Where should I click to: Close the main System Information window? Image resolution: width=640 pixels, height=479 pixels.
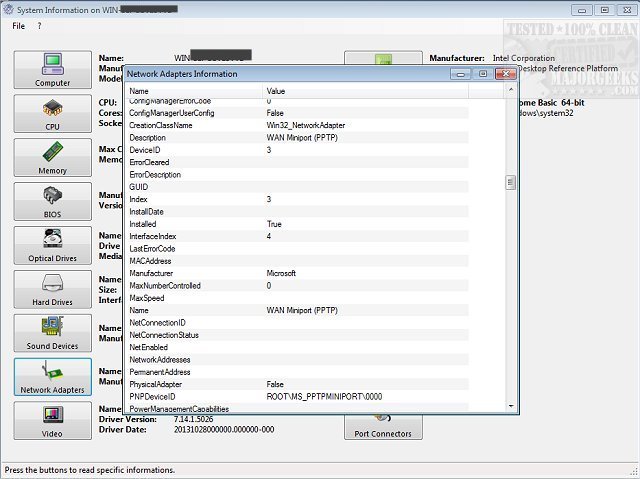point(627,10)
